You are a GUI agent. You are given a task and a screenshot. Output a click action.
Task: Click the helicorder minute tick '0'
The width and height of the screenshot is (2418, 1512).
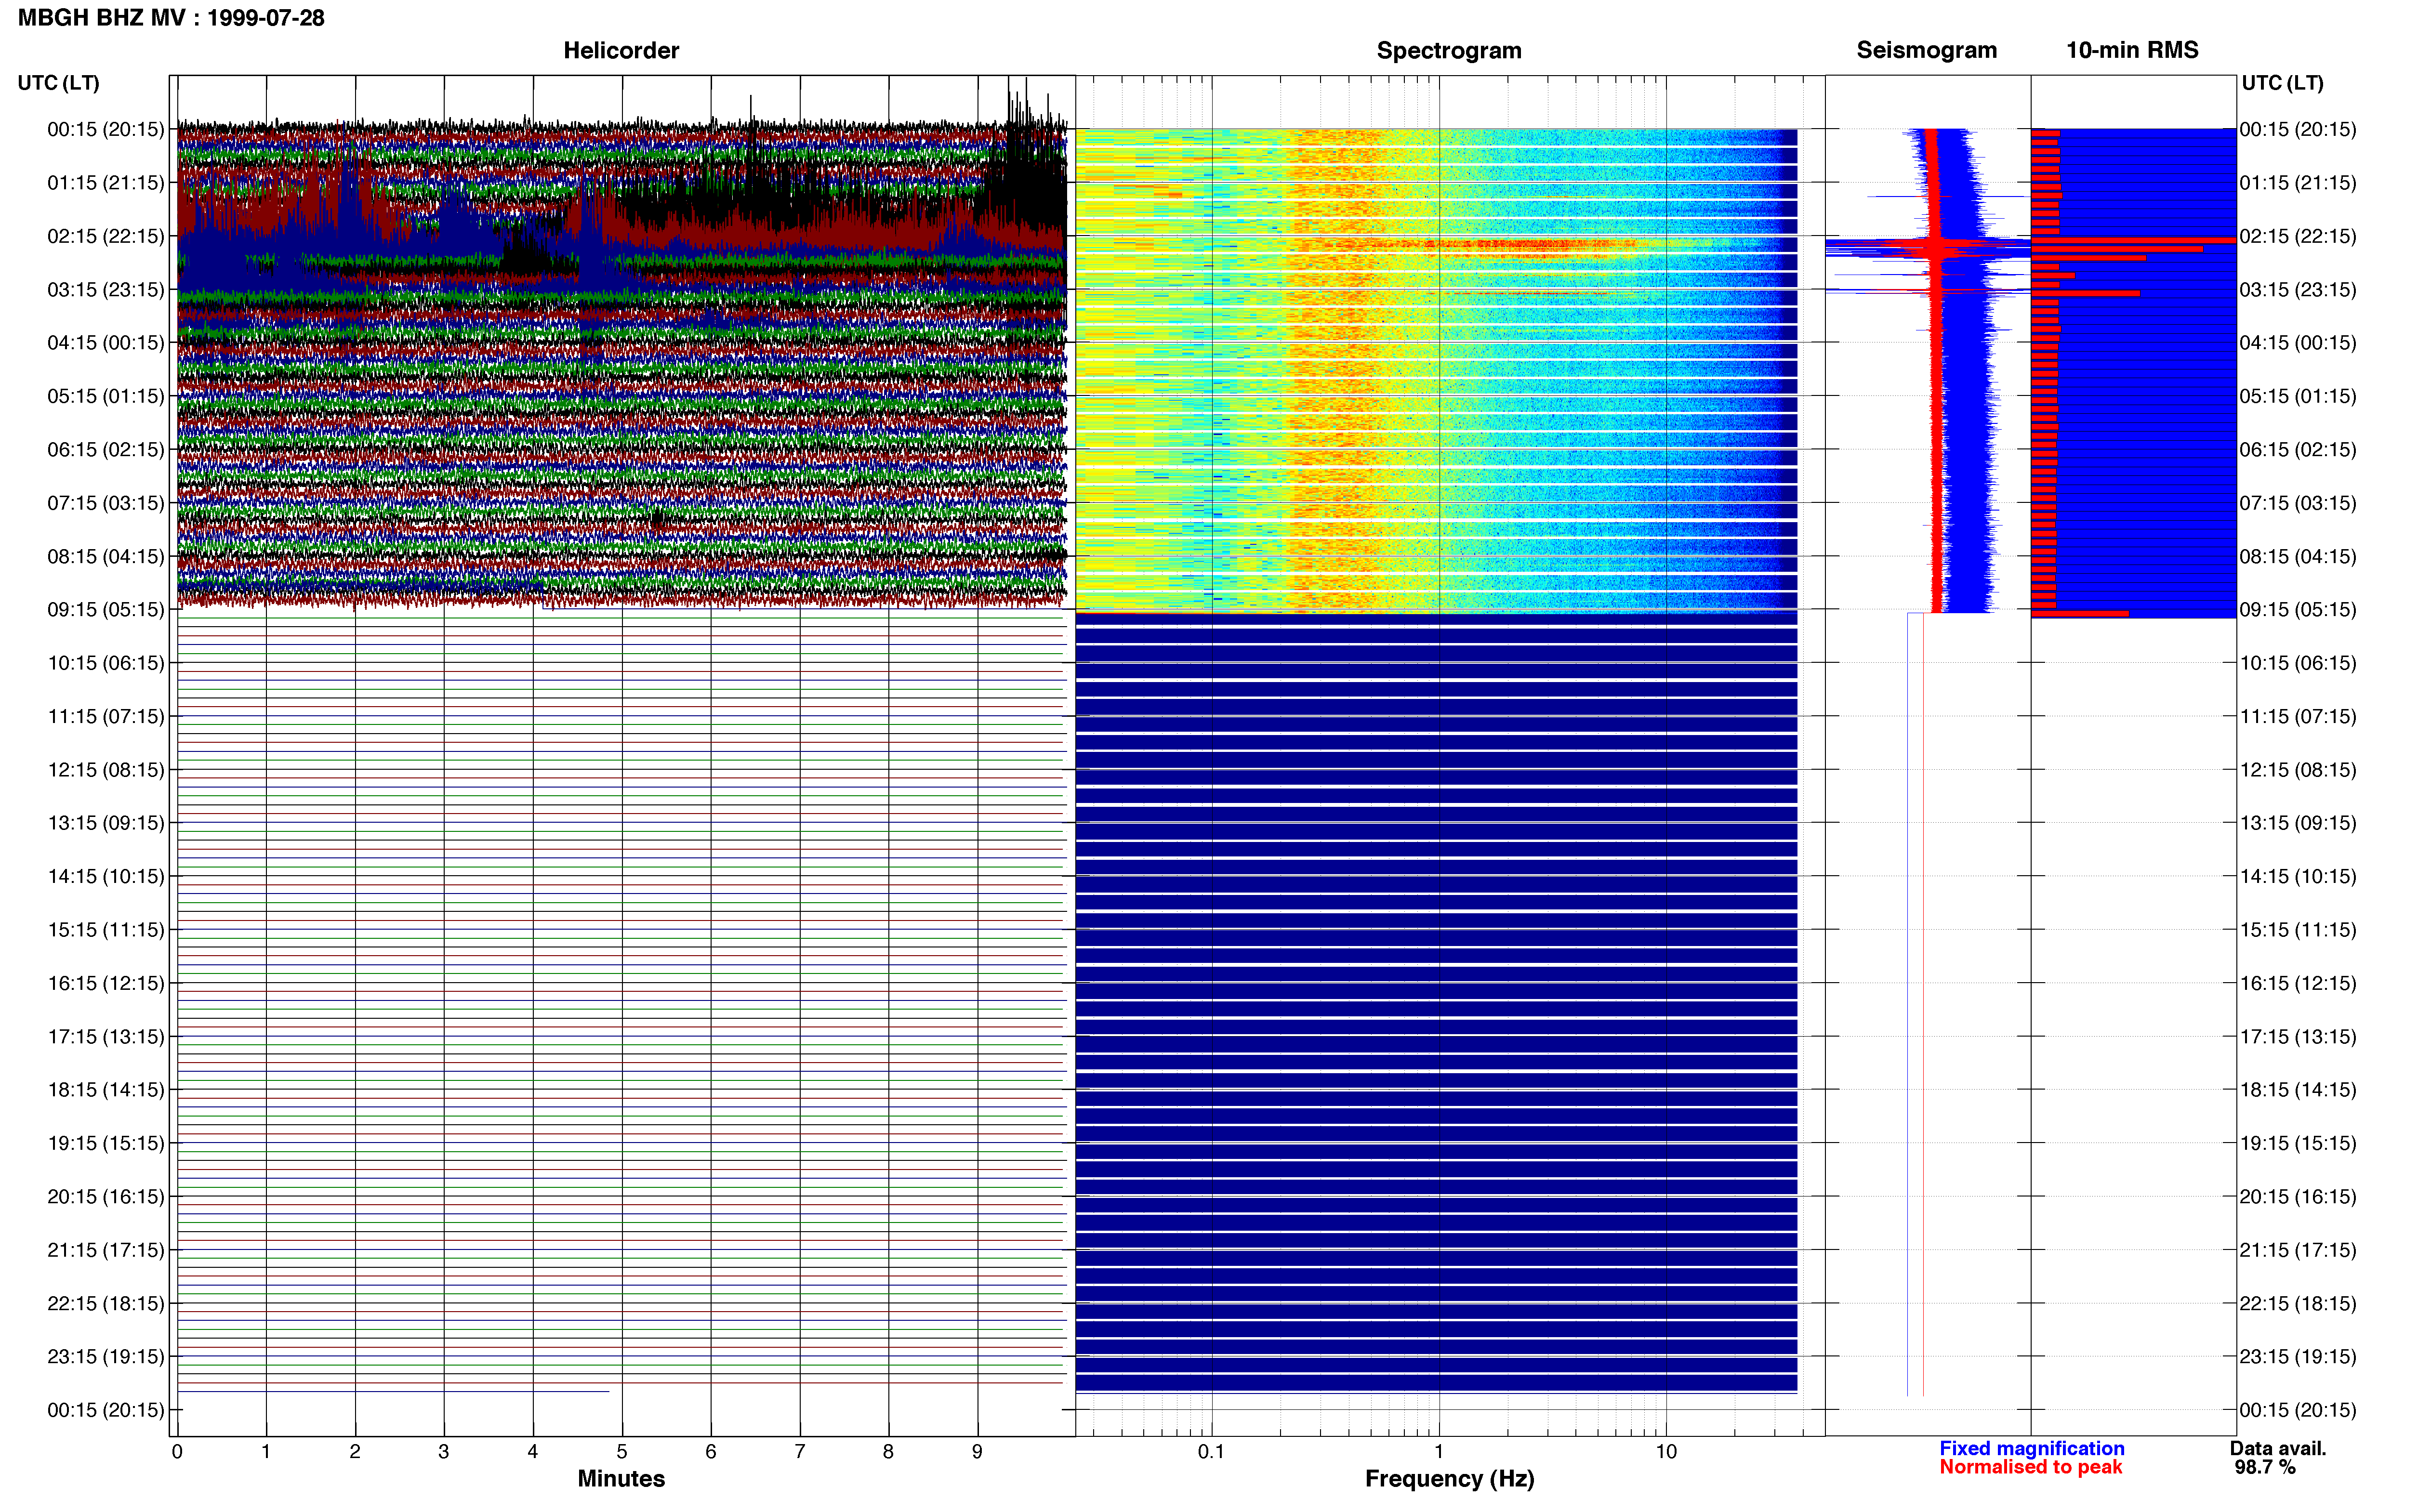point(177,1451)
